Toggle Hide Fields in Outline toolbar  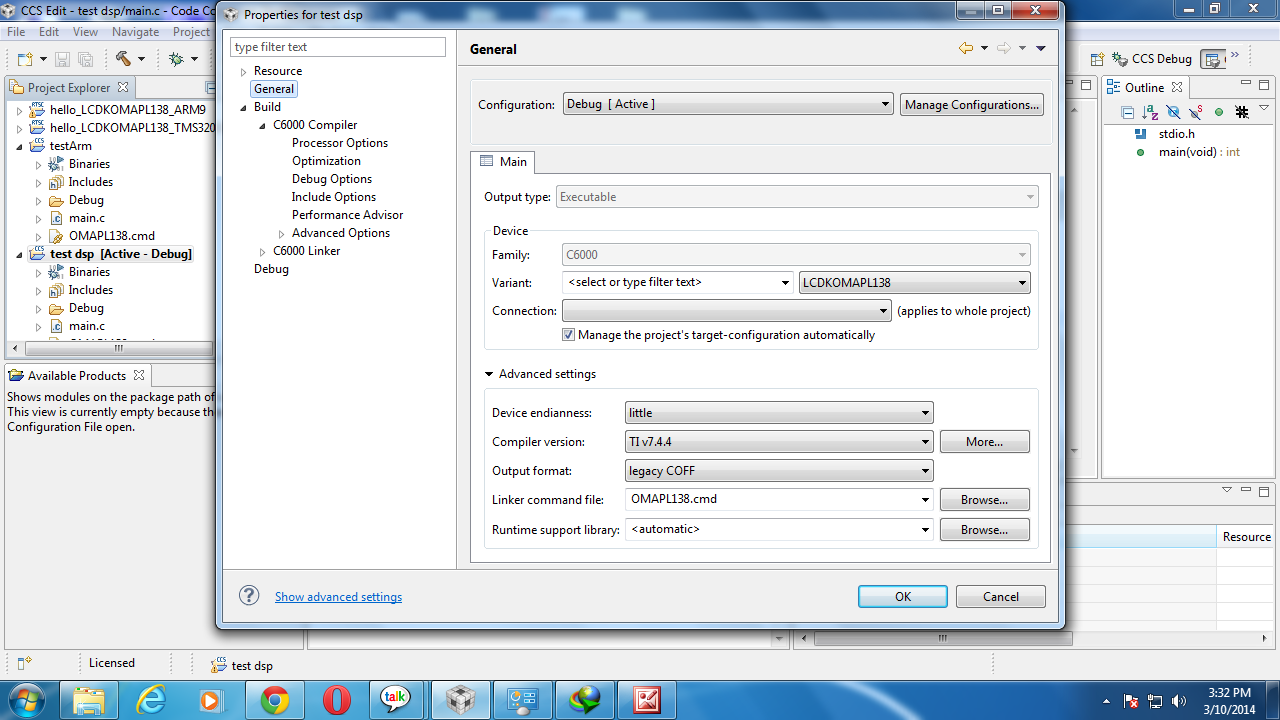tap(1173, 112)
